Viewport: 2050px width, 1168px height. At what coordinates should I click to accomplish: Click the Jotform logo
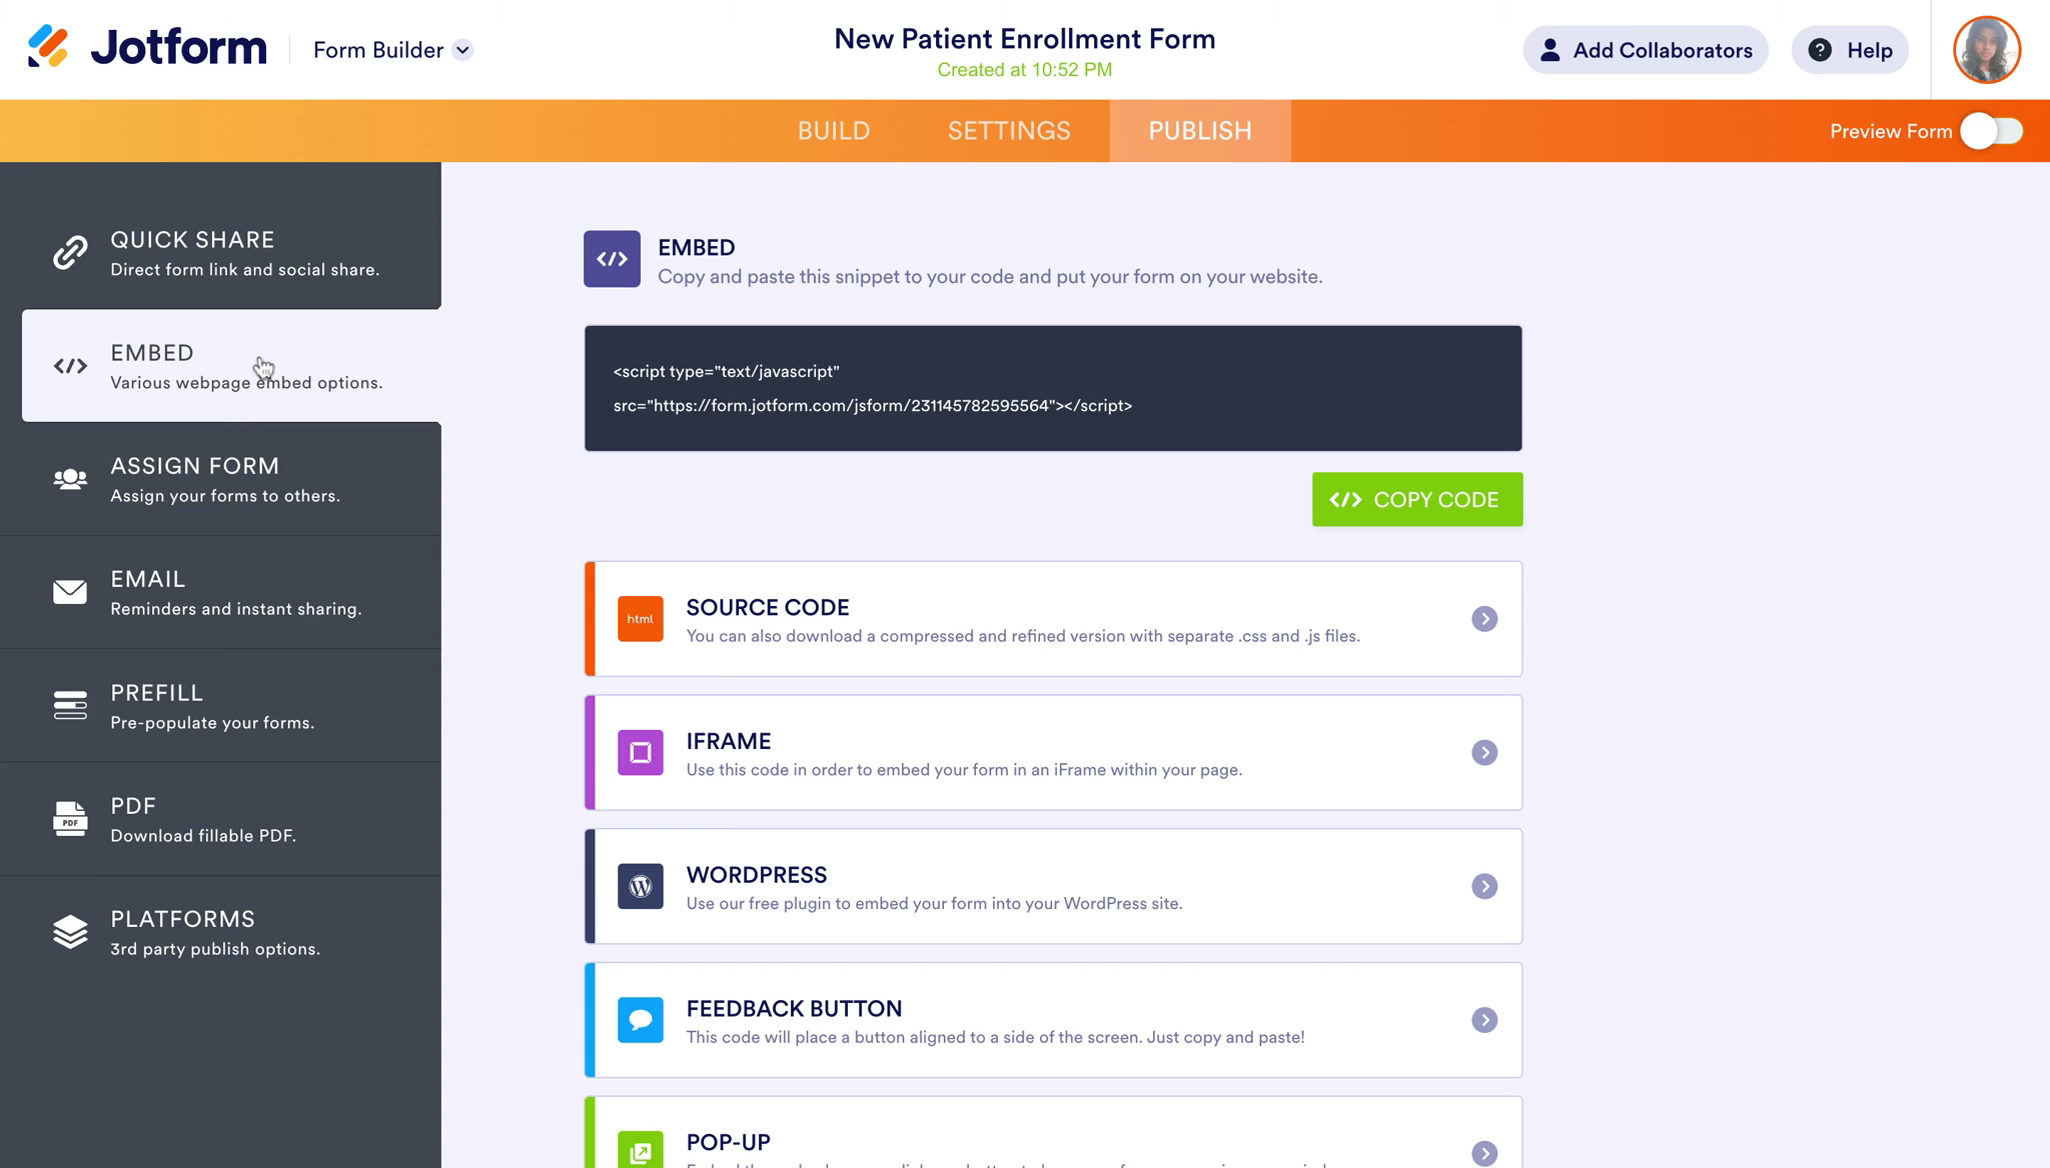(147, 48)
